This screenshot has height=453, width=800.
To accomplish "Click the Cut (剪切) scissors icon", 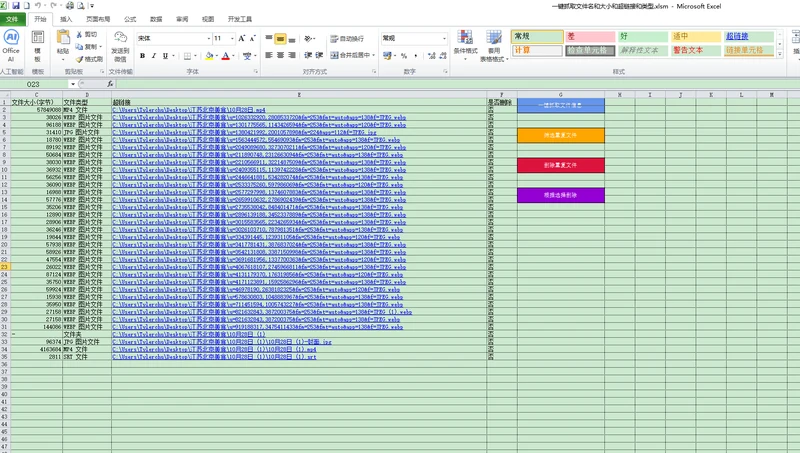I will pyautogui.click(x=80, y=35).
